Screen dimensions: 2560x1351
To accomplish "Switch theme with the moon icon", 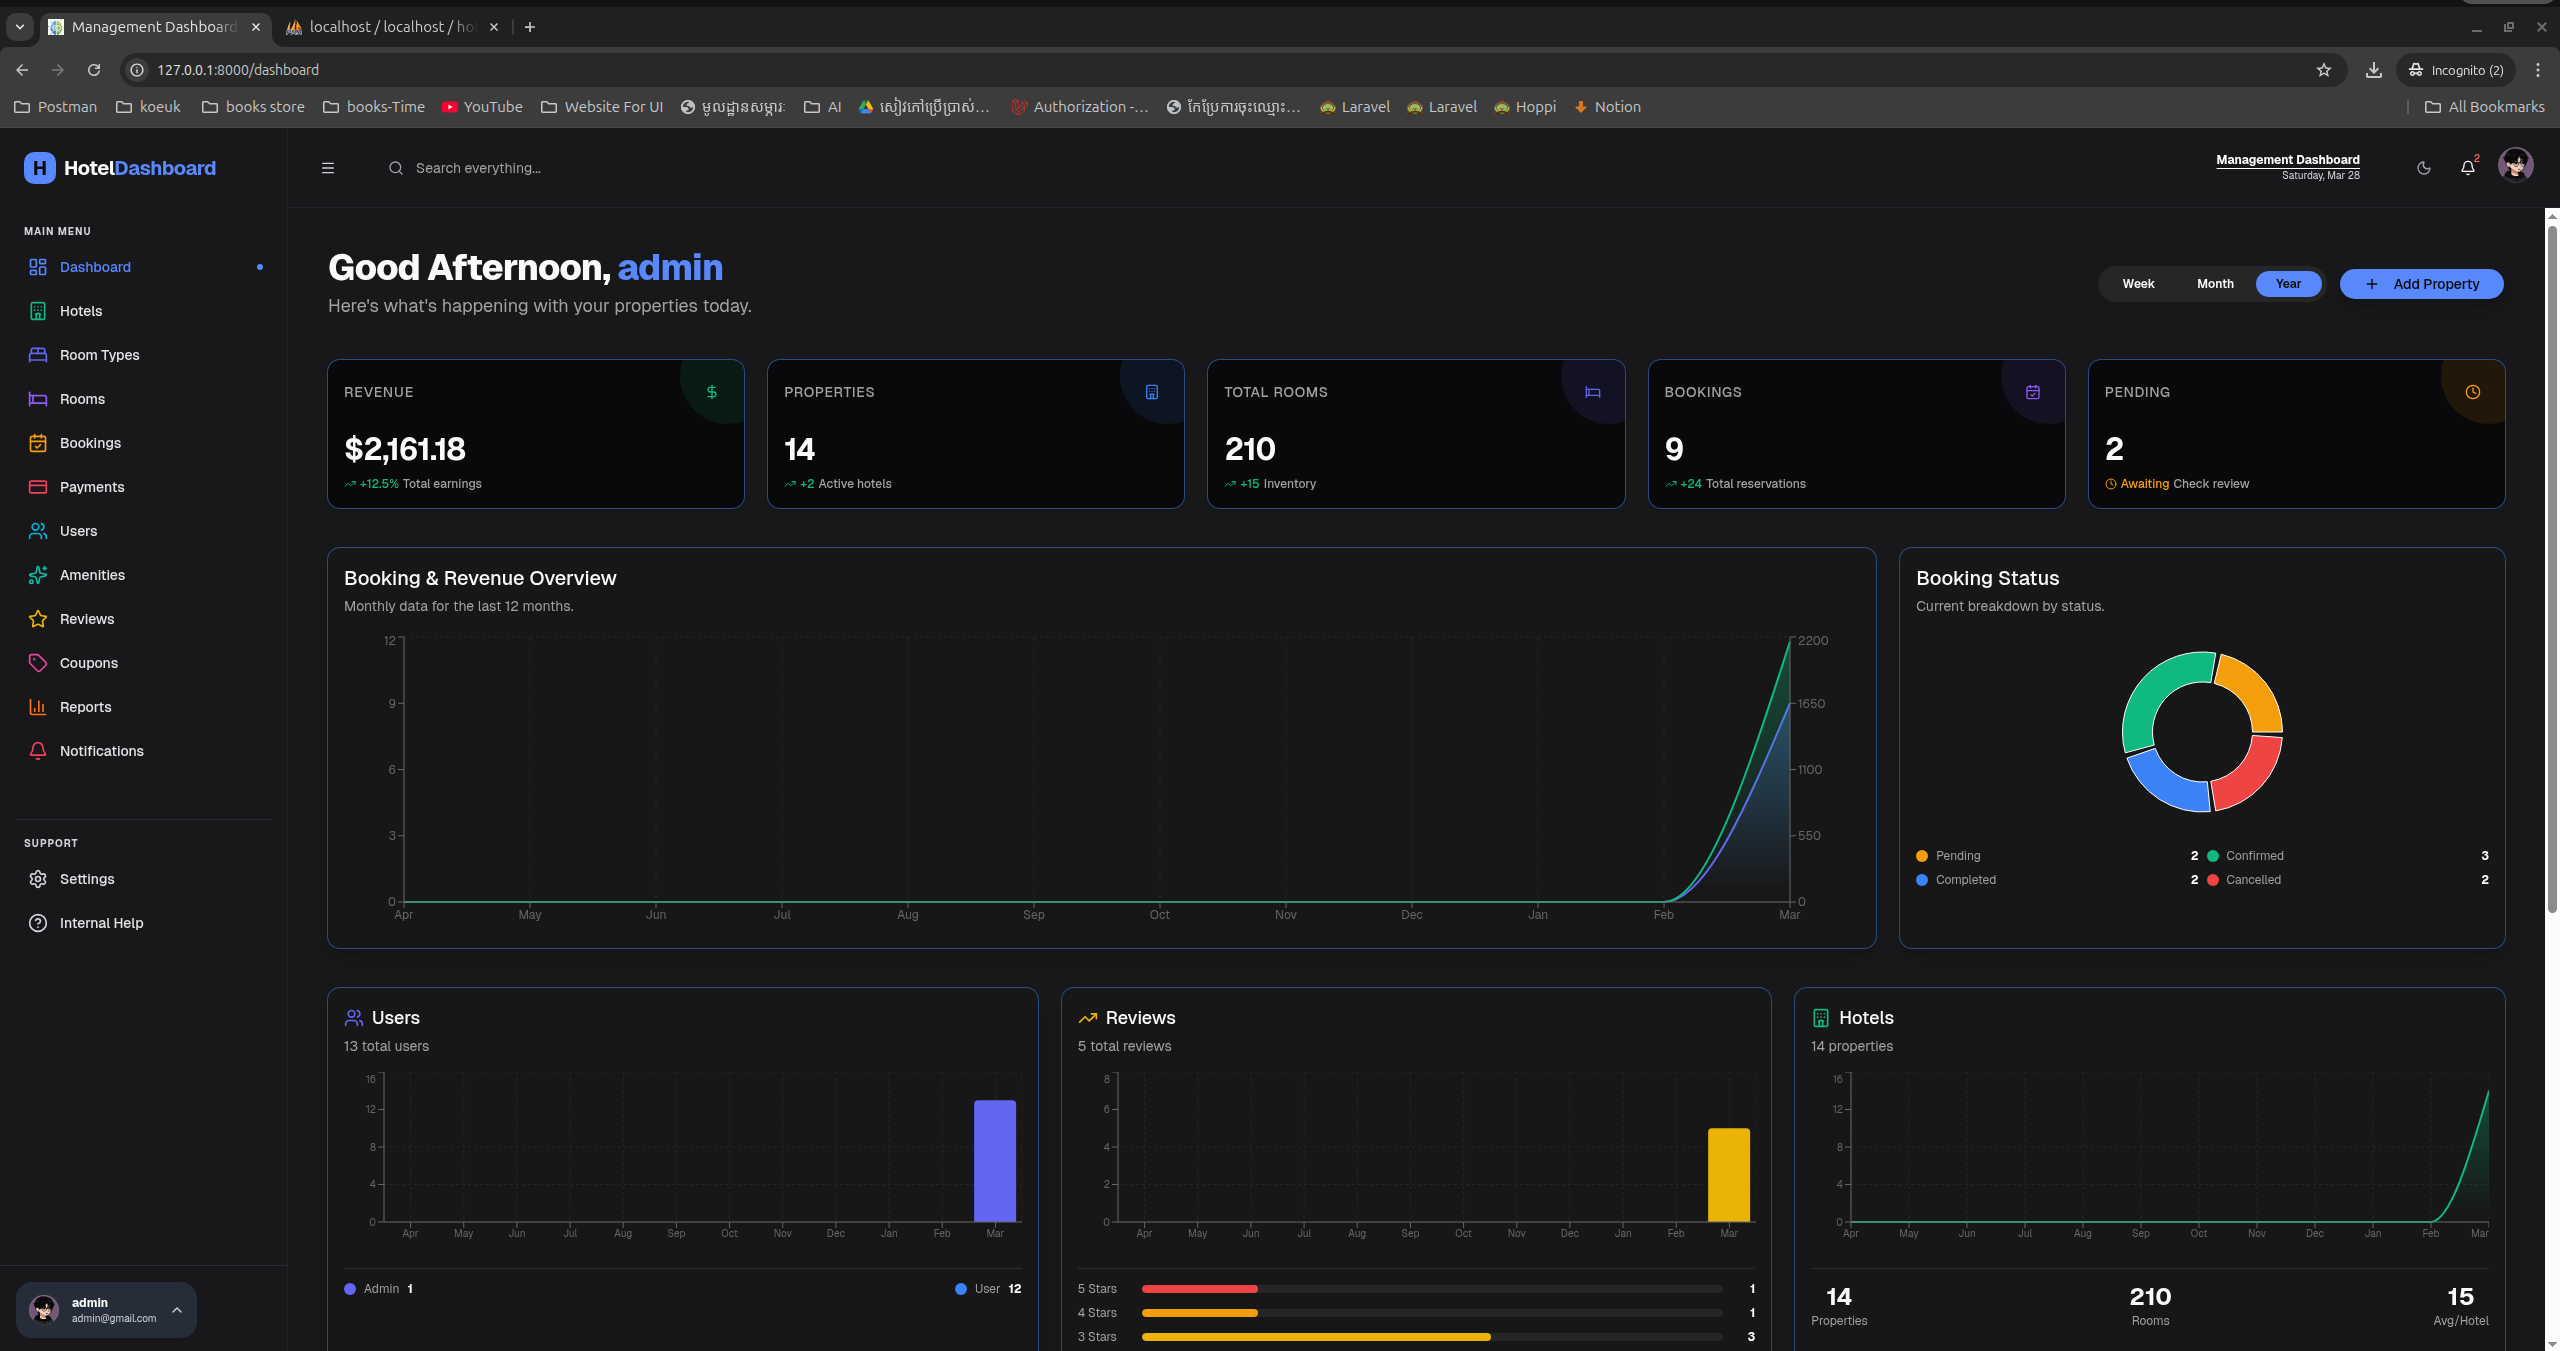I will point(2424,168).
